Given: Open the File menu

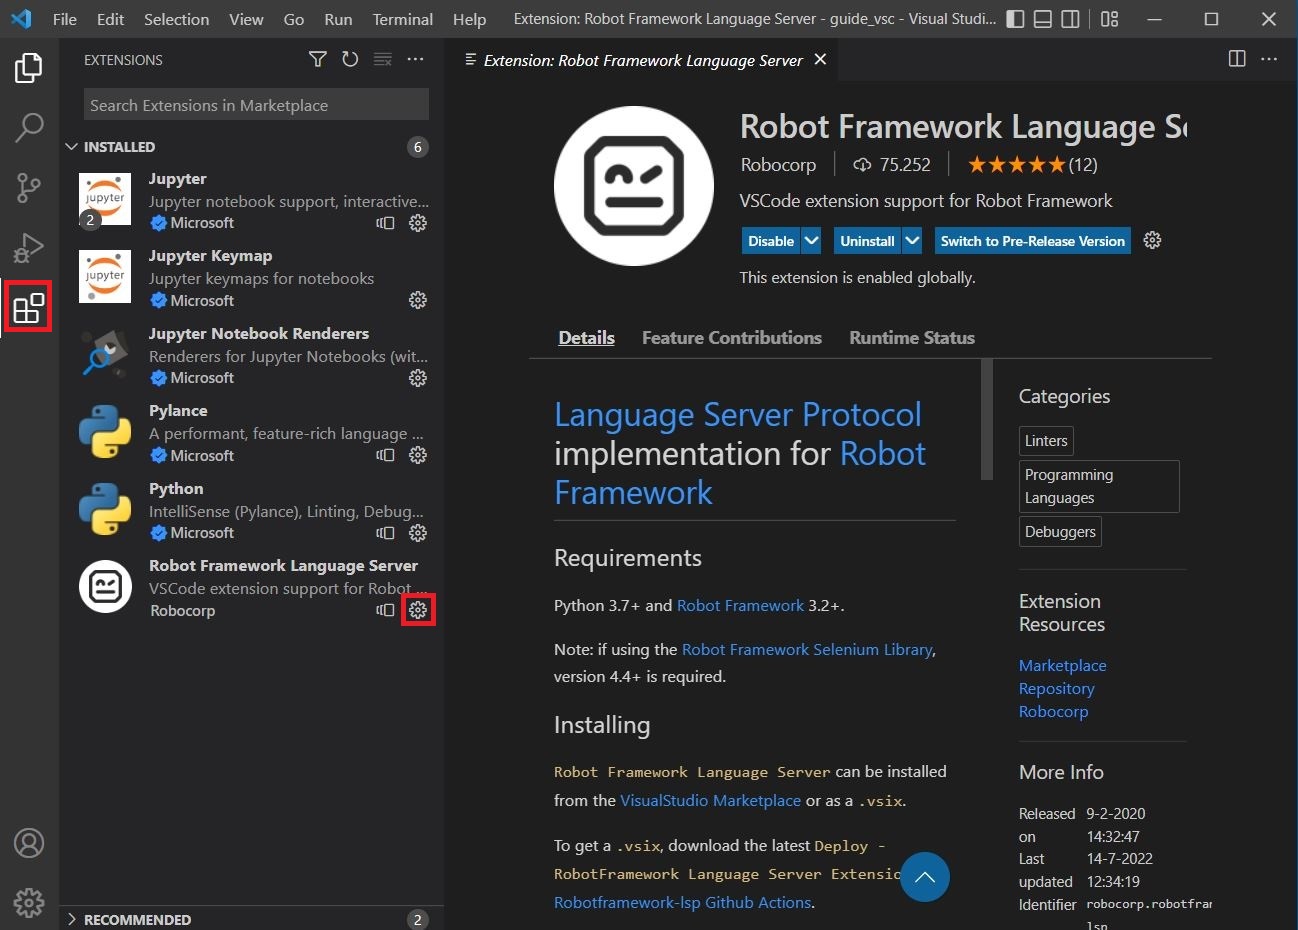Looking at the screenshot, I should 65,19.
